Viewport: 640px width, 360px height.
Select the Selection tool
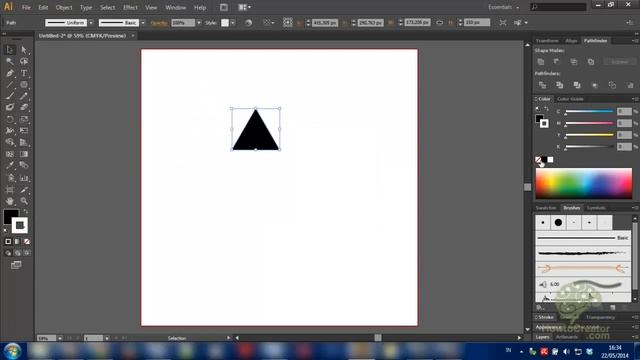pyautogui.click(x=10, y=50)
